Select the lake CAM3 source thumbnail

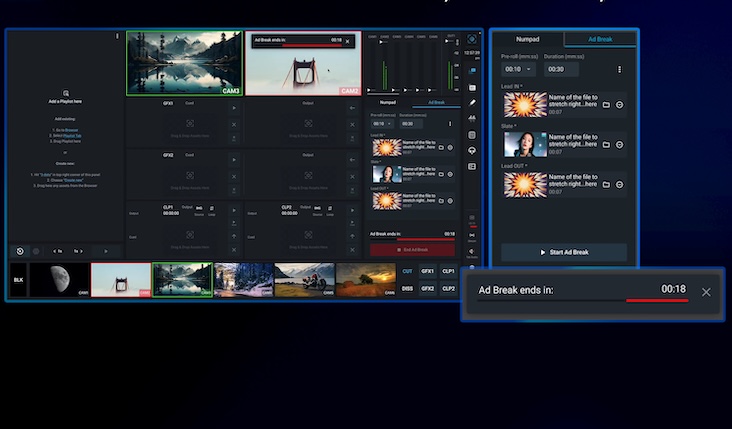click(x=183, y=280)
